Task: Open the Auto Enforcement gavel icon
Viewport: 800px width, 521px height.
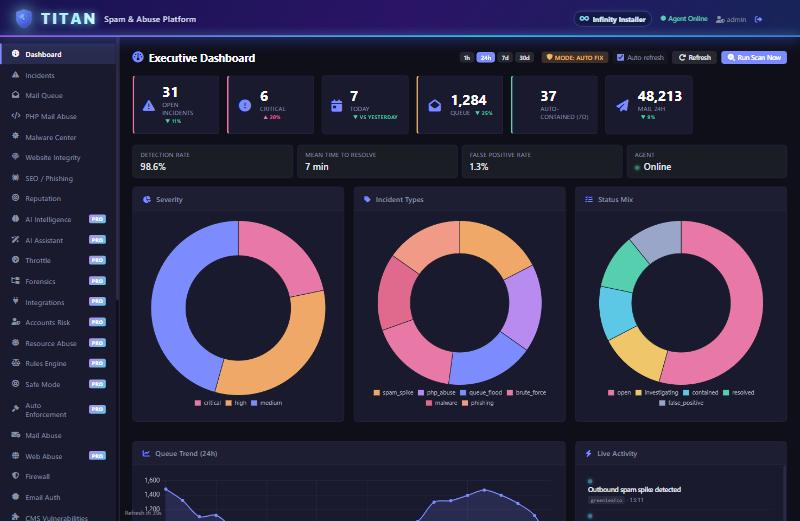Action: point(15,408)
